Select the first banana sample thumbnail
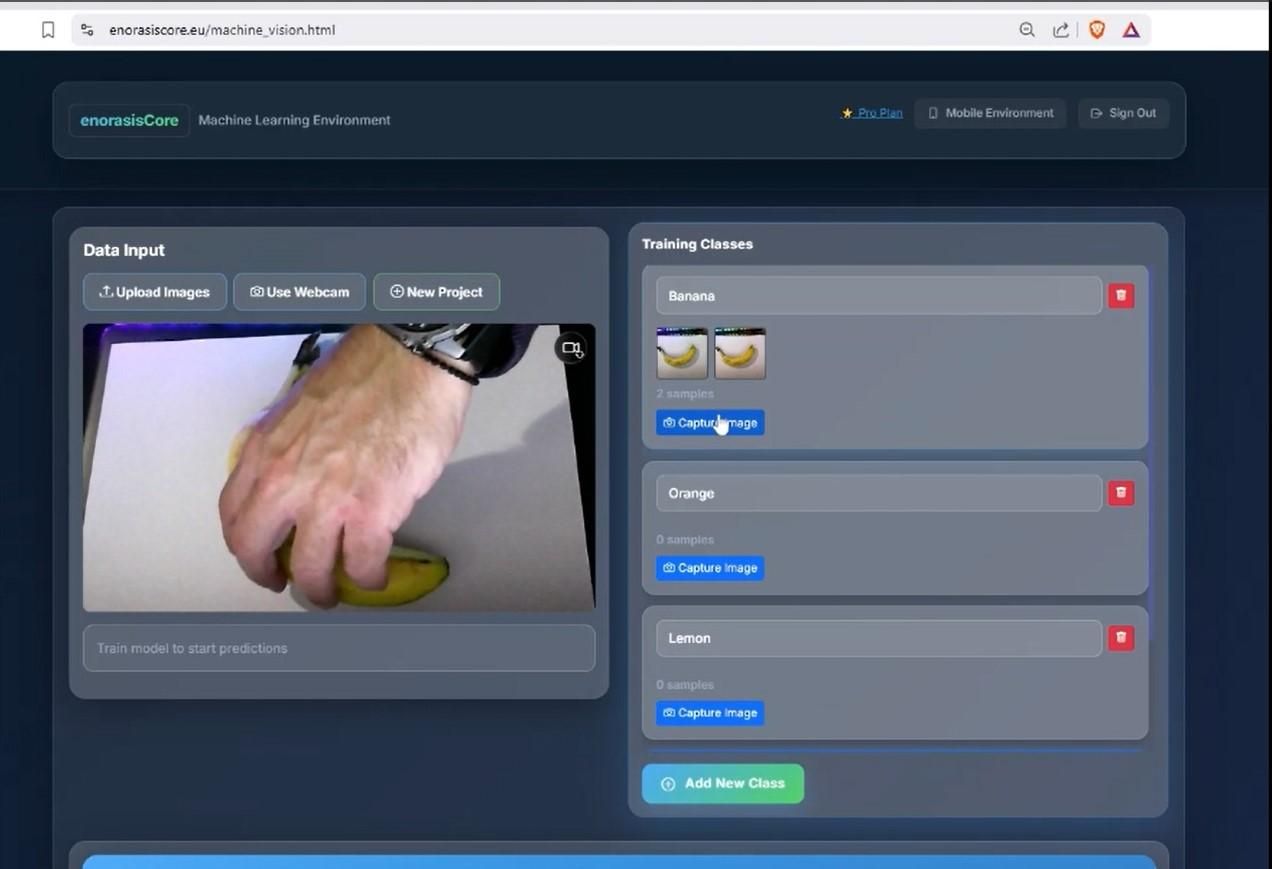The width and height of the screenshot is (1272, 869). coord(682,354)
